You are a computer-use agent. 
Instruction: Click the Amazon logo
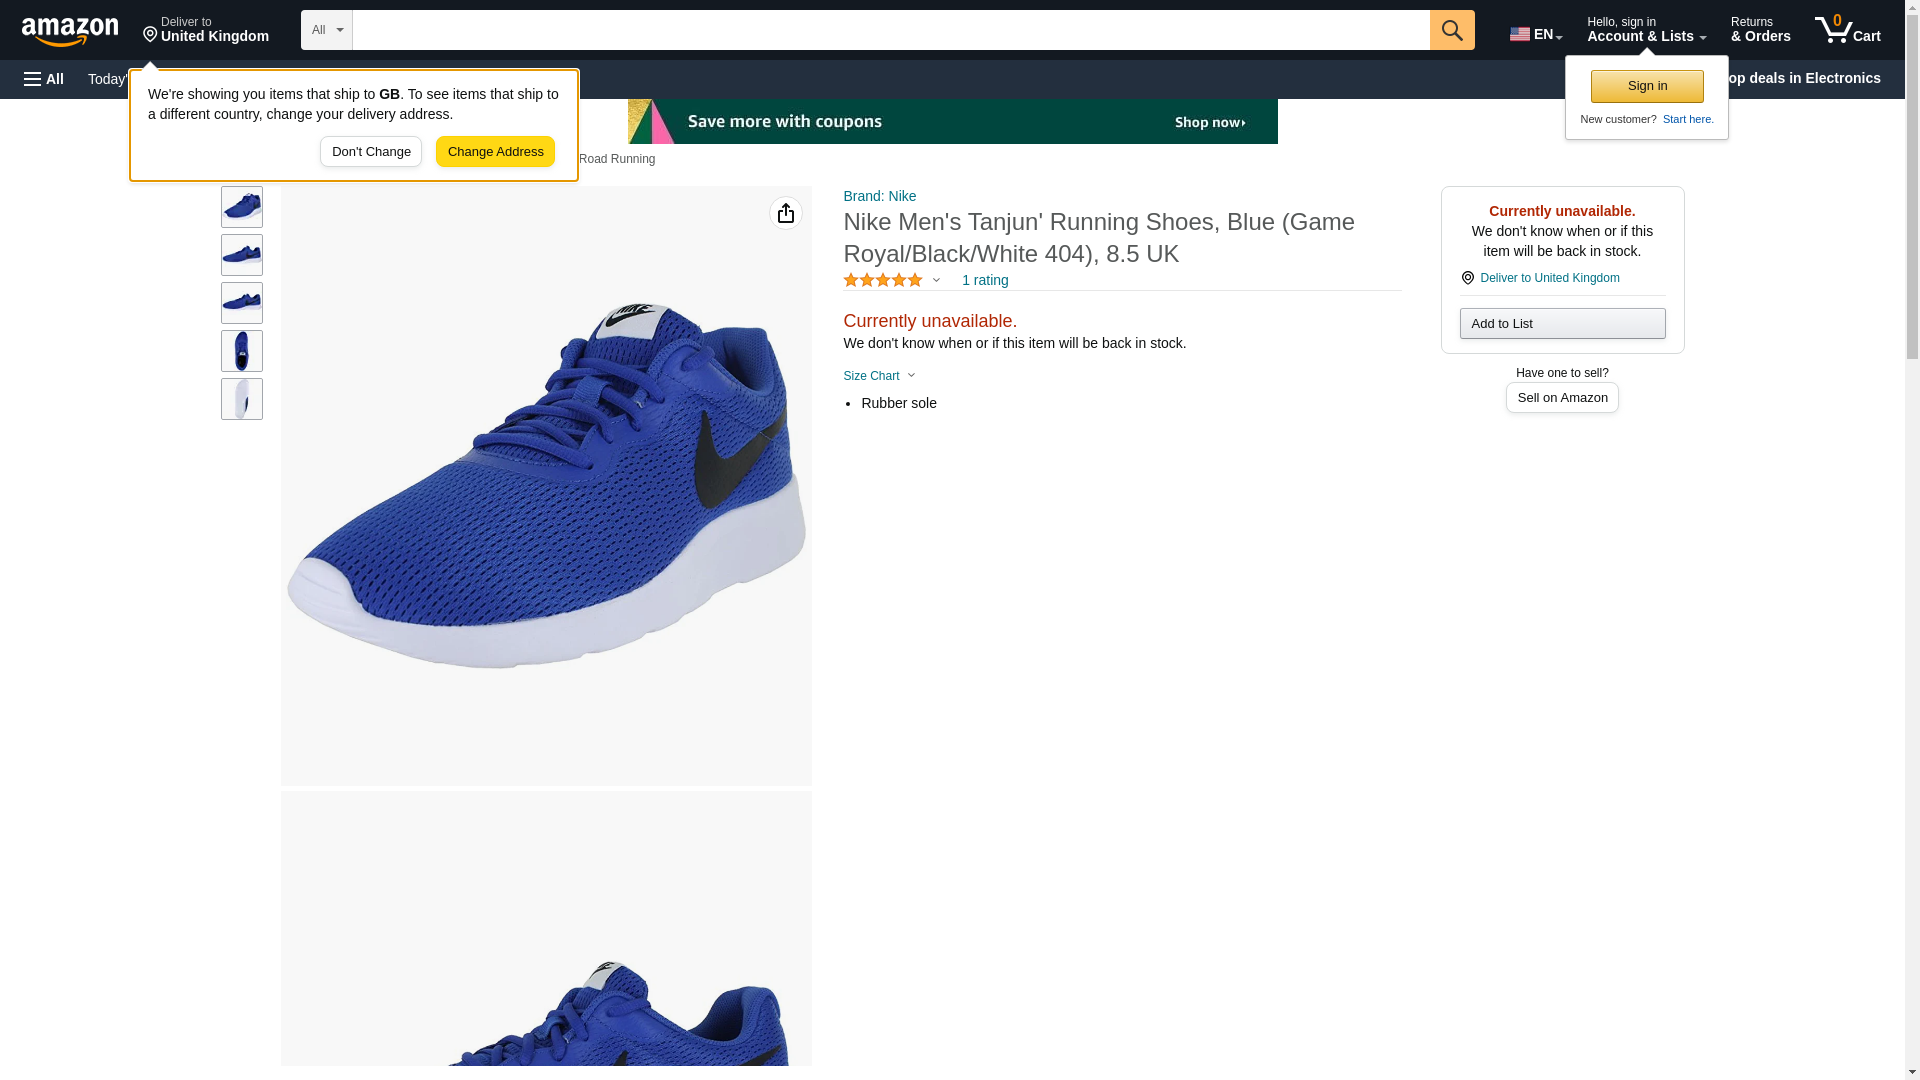coord(70,31)
